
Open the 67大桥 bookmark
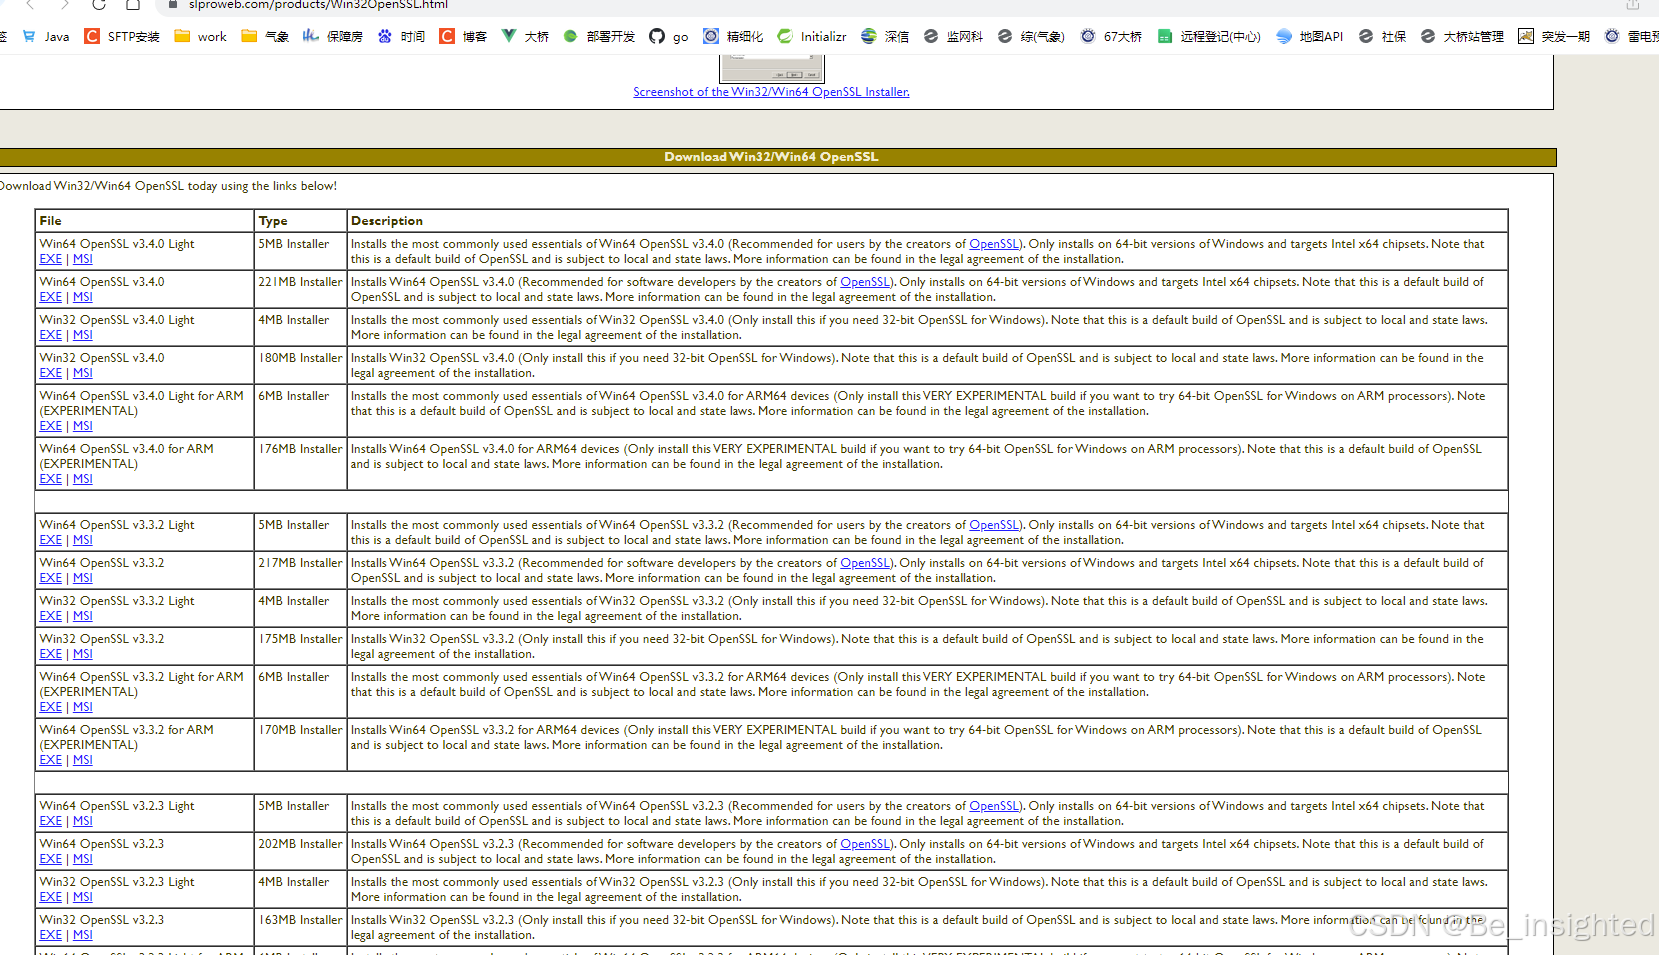1111,37
